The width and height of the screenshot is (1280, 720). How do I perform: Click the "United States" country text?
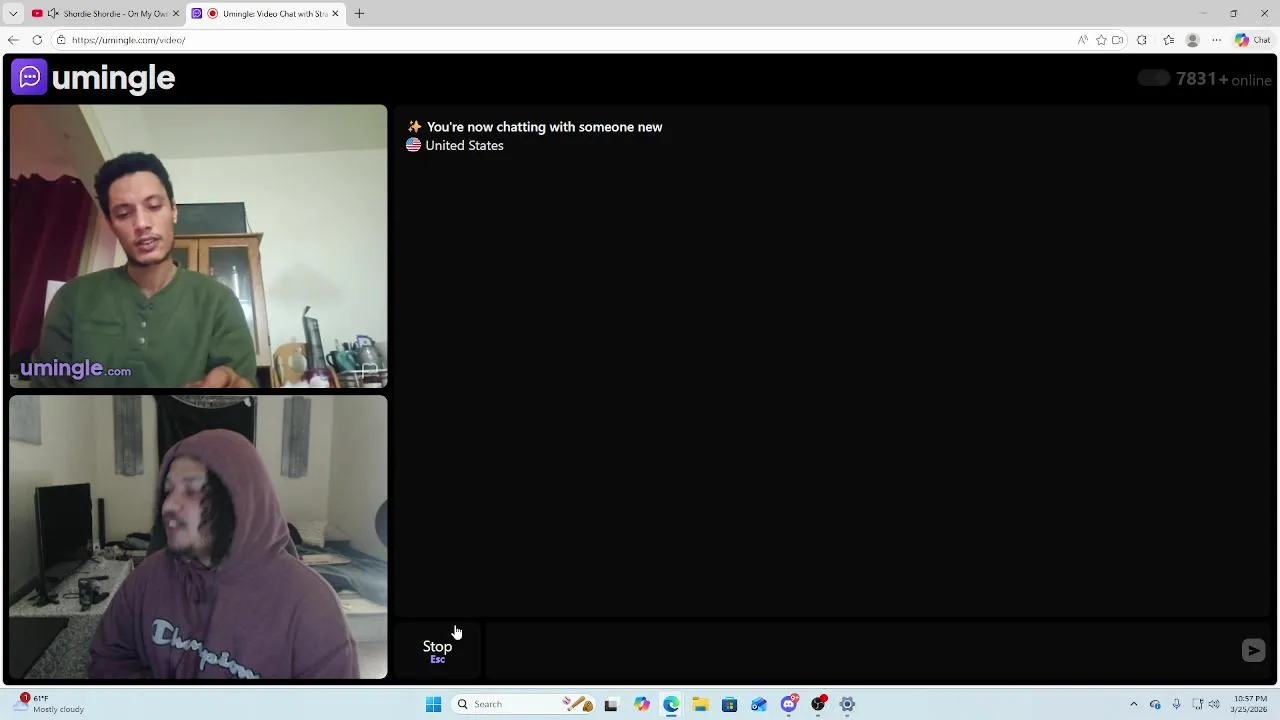tap(464, 146)
